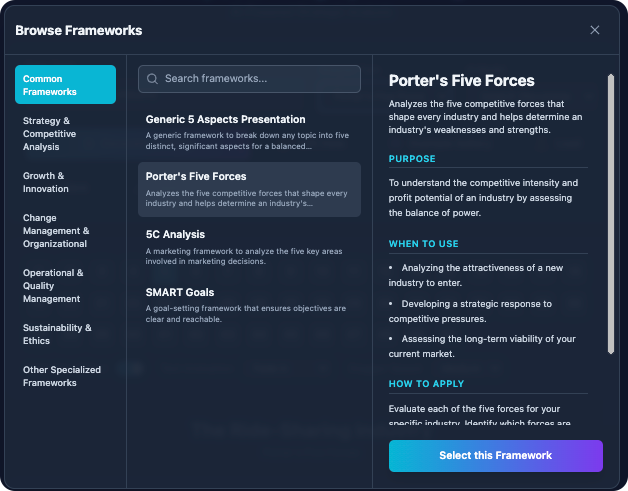Show Operational & Quality Management frameworks

[x=65, y=285]
